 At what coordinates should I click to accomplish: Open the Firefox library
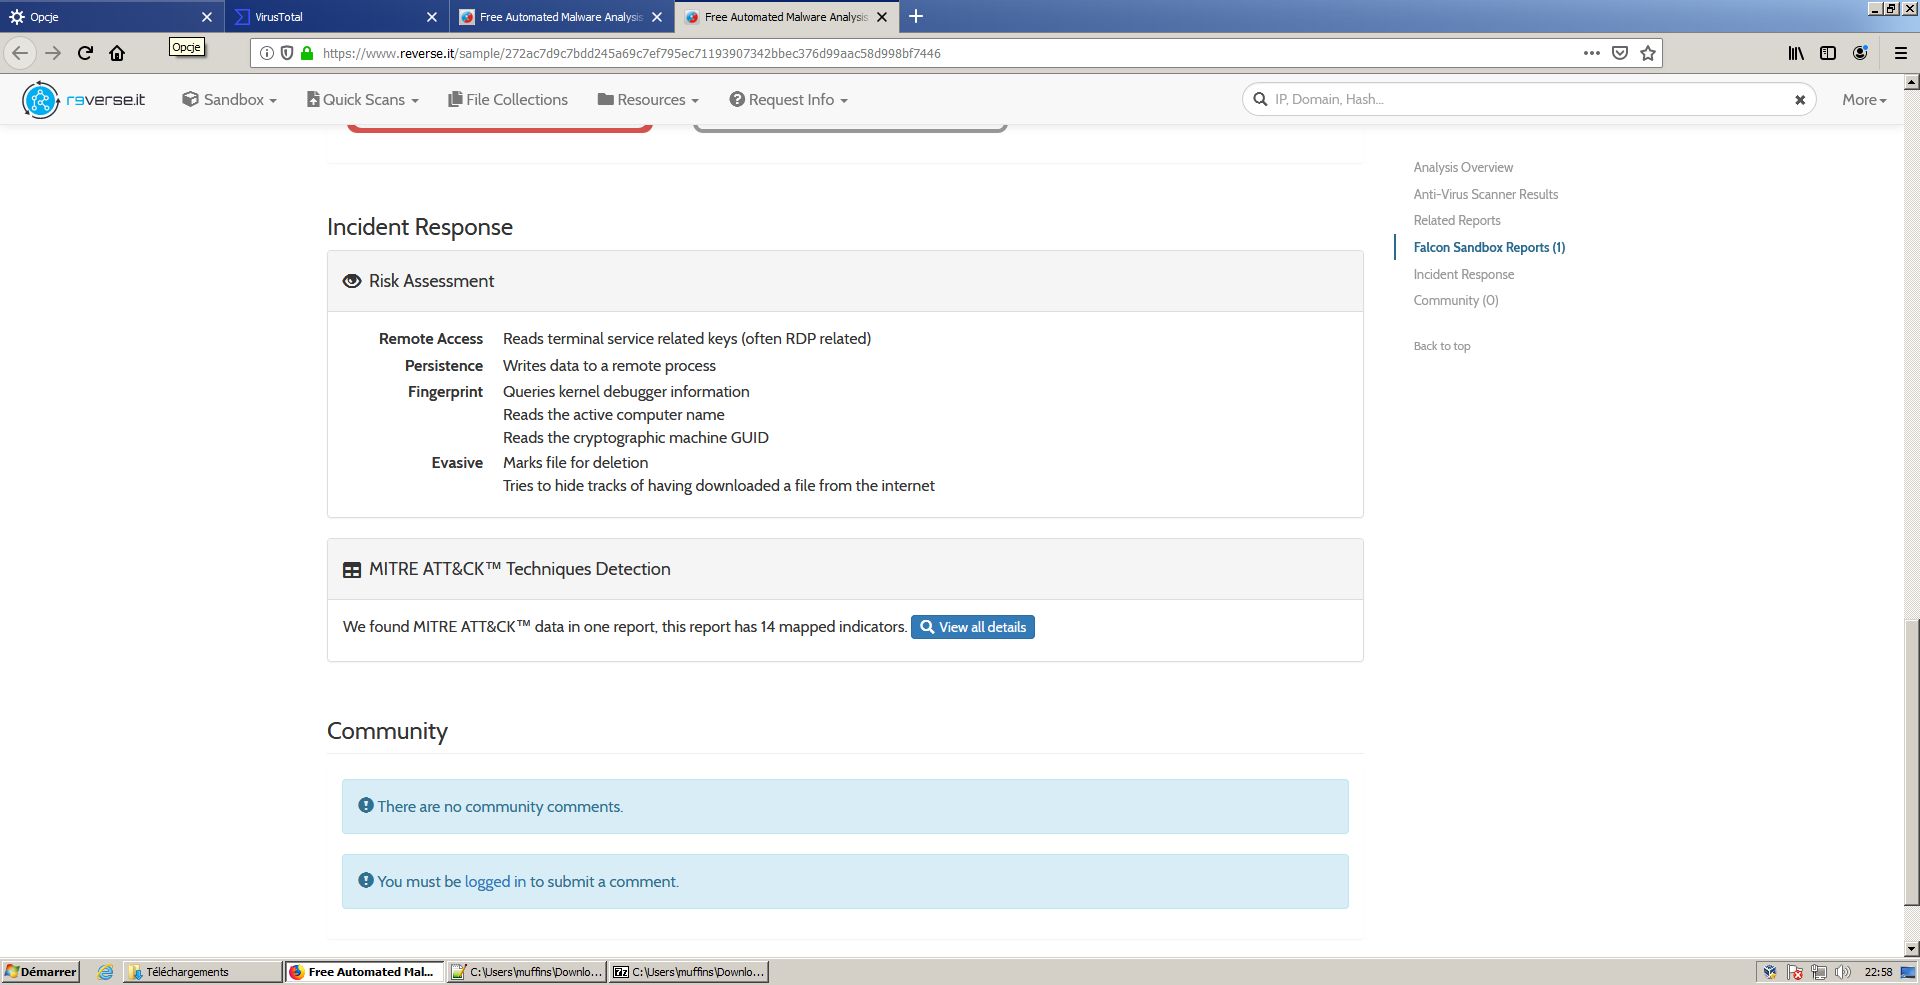[x=1796, y=53]
